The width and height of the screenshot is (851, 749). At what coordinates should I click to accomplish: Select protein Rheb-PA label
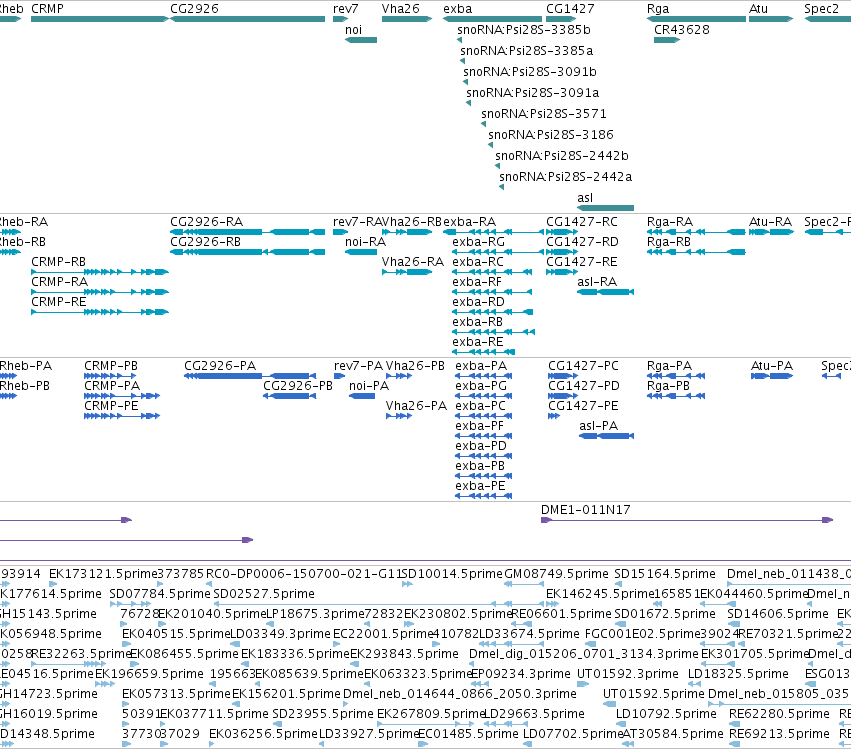[26, 366]
